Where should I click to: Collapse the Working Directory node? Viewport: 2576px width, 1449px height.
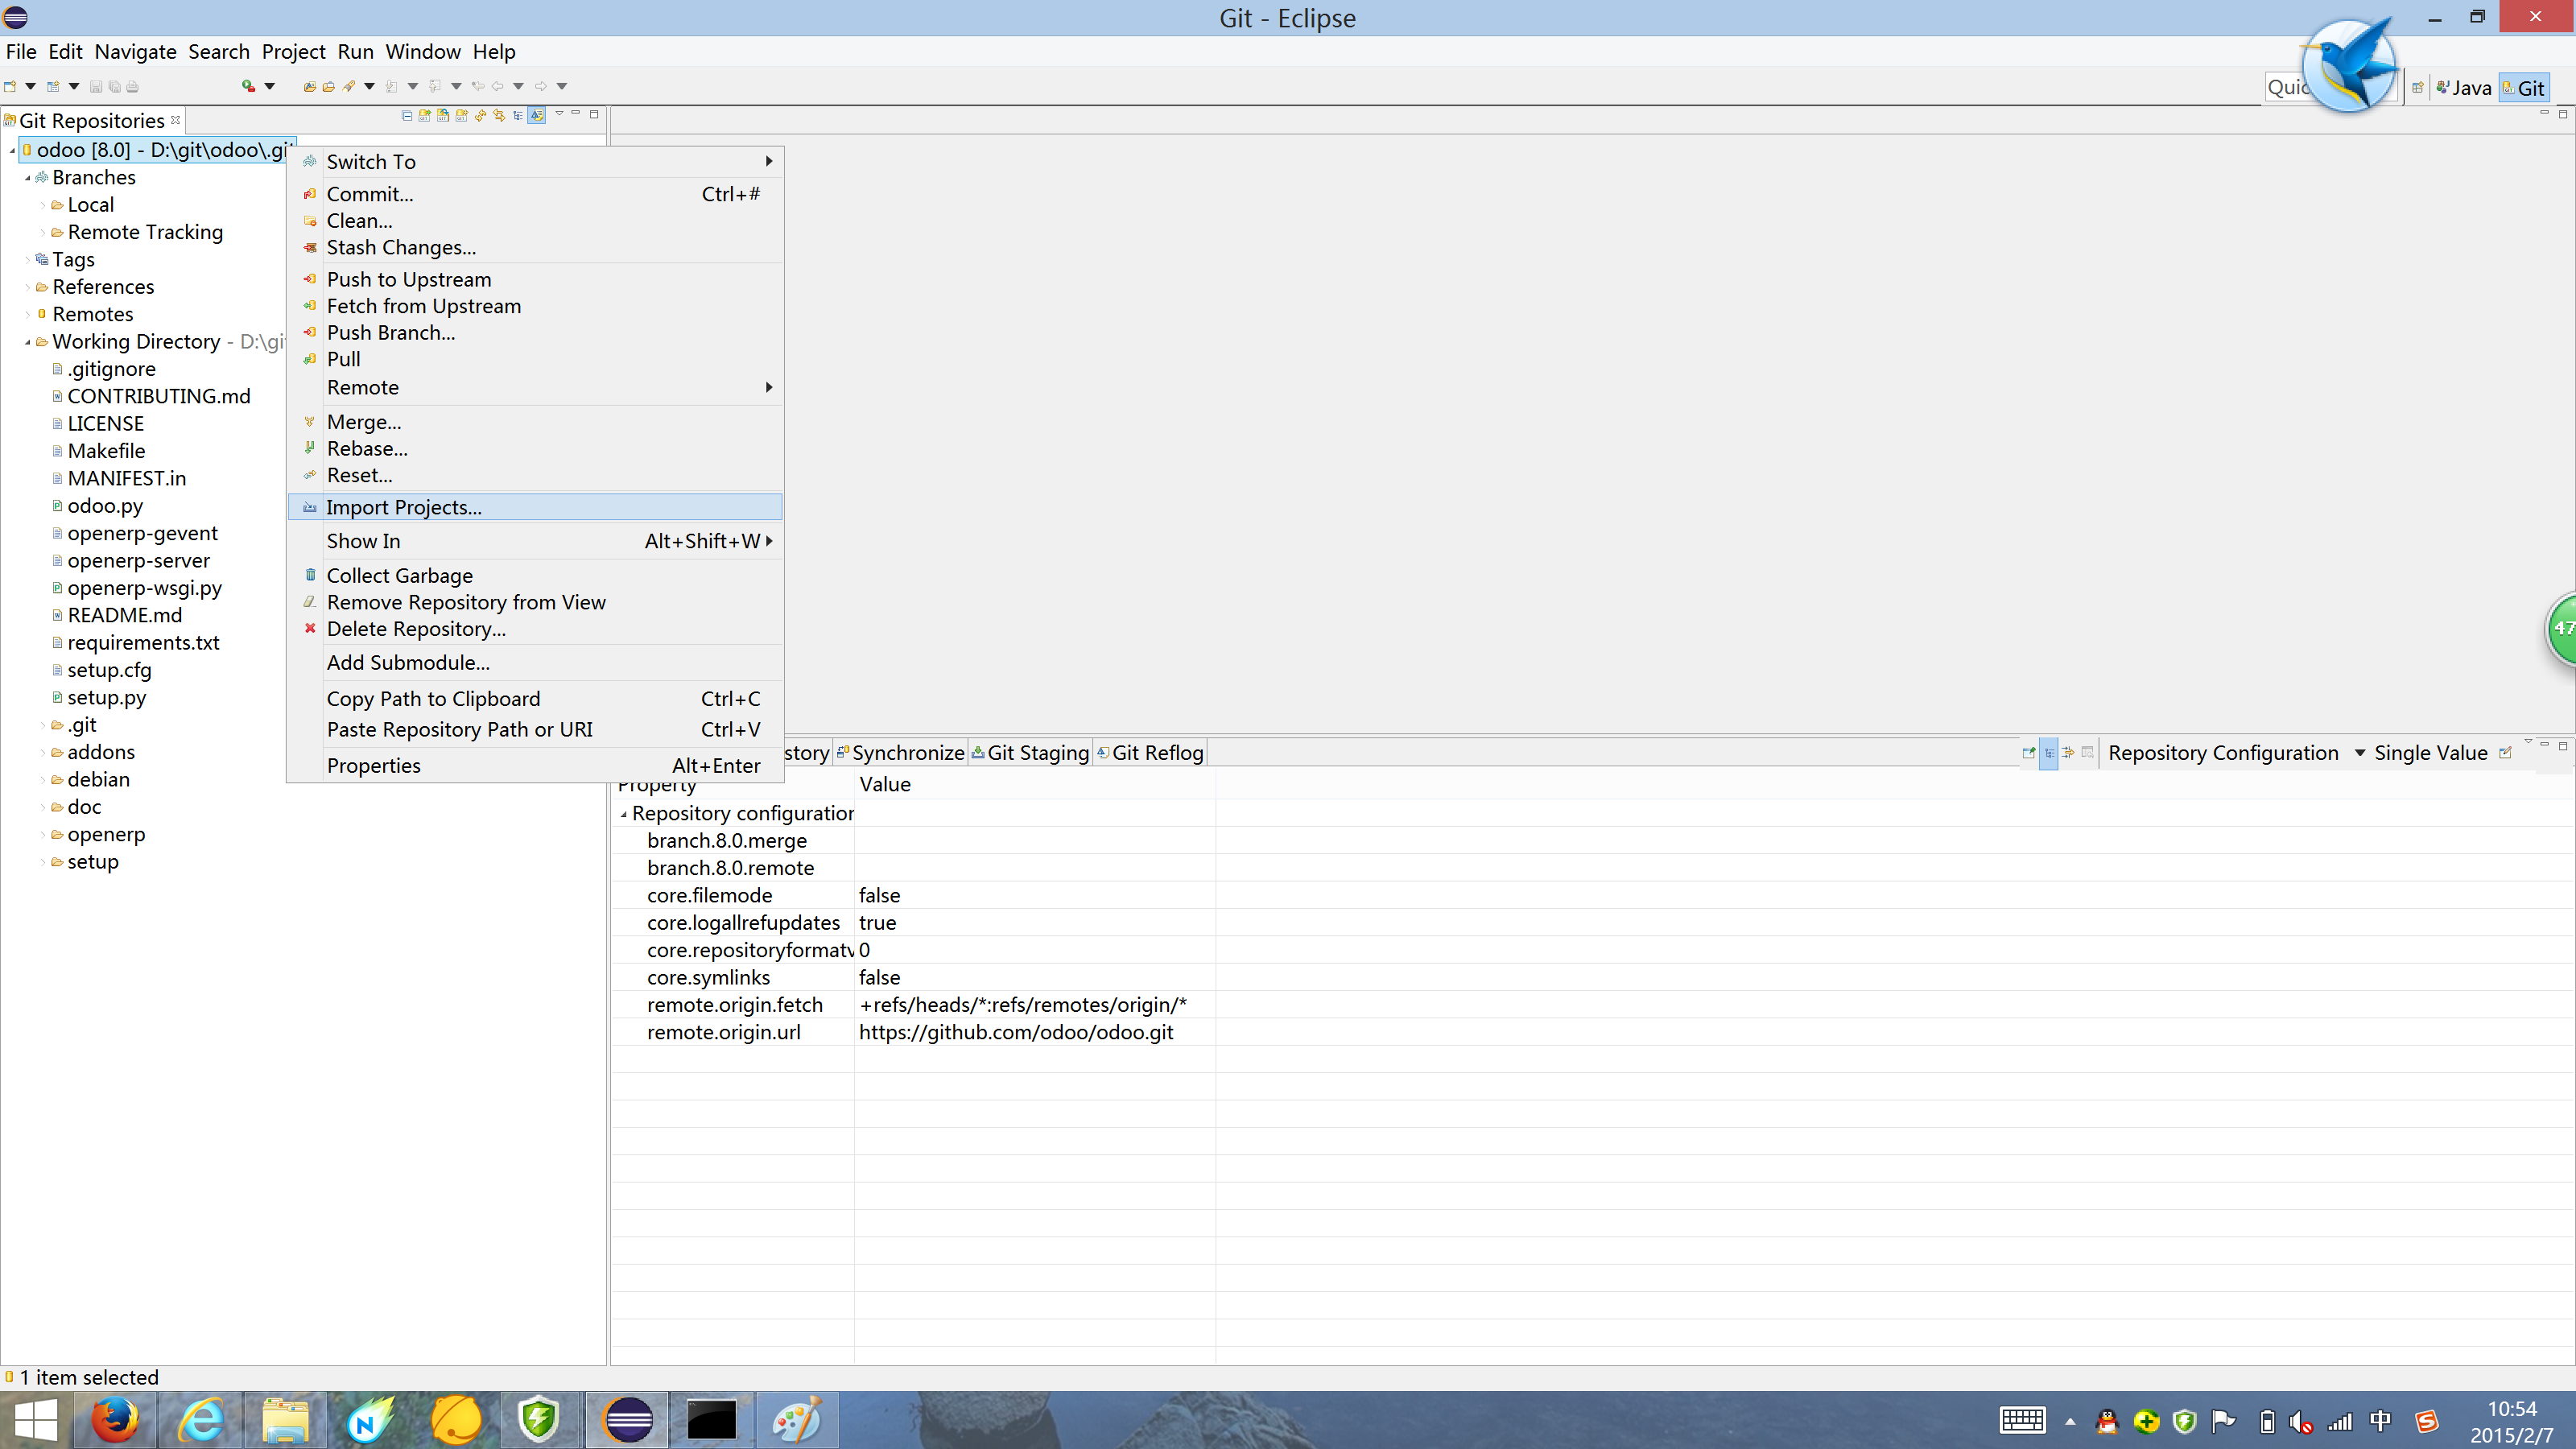pyautogui.click(x=27, y=342)
